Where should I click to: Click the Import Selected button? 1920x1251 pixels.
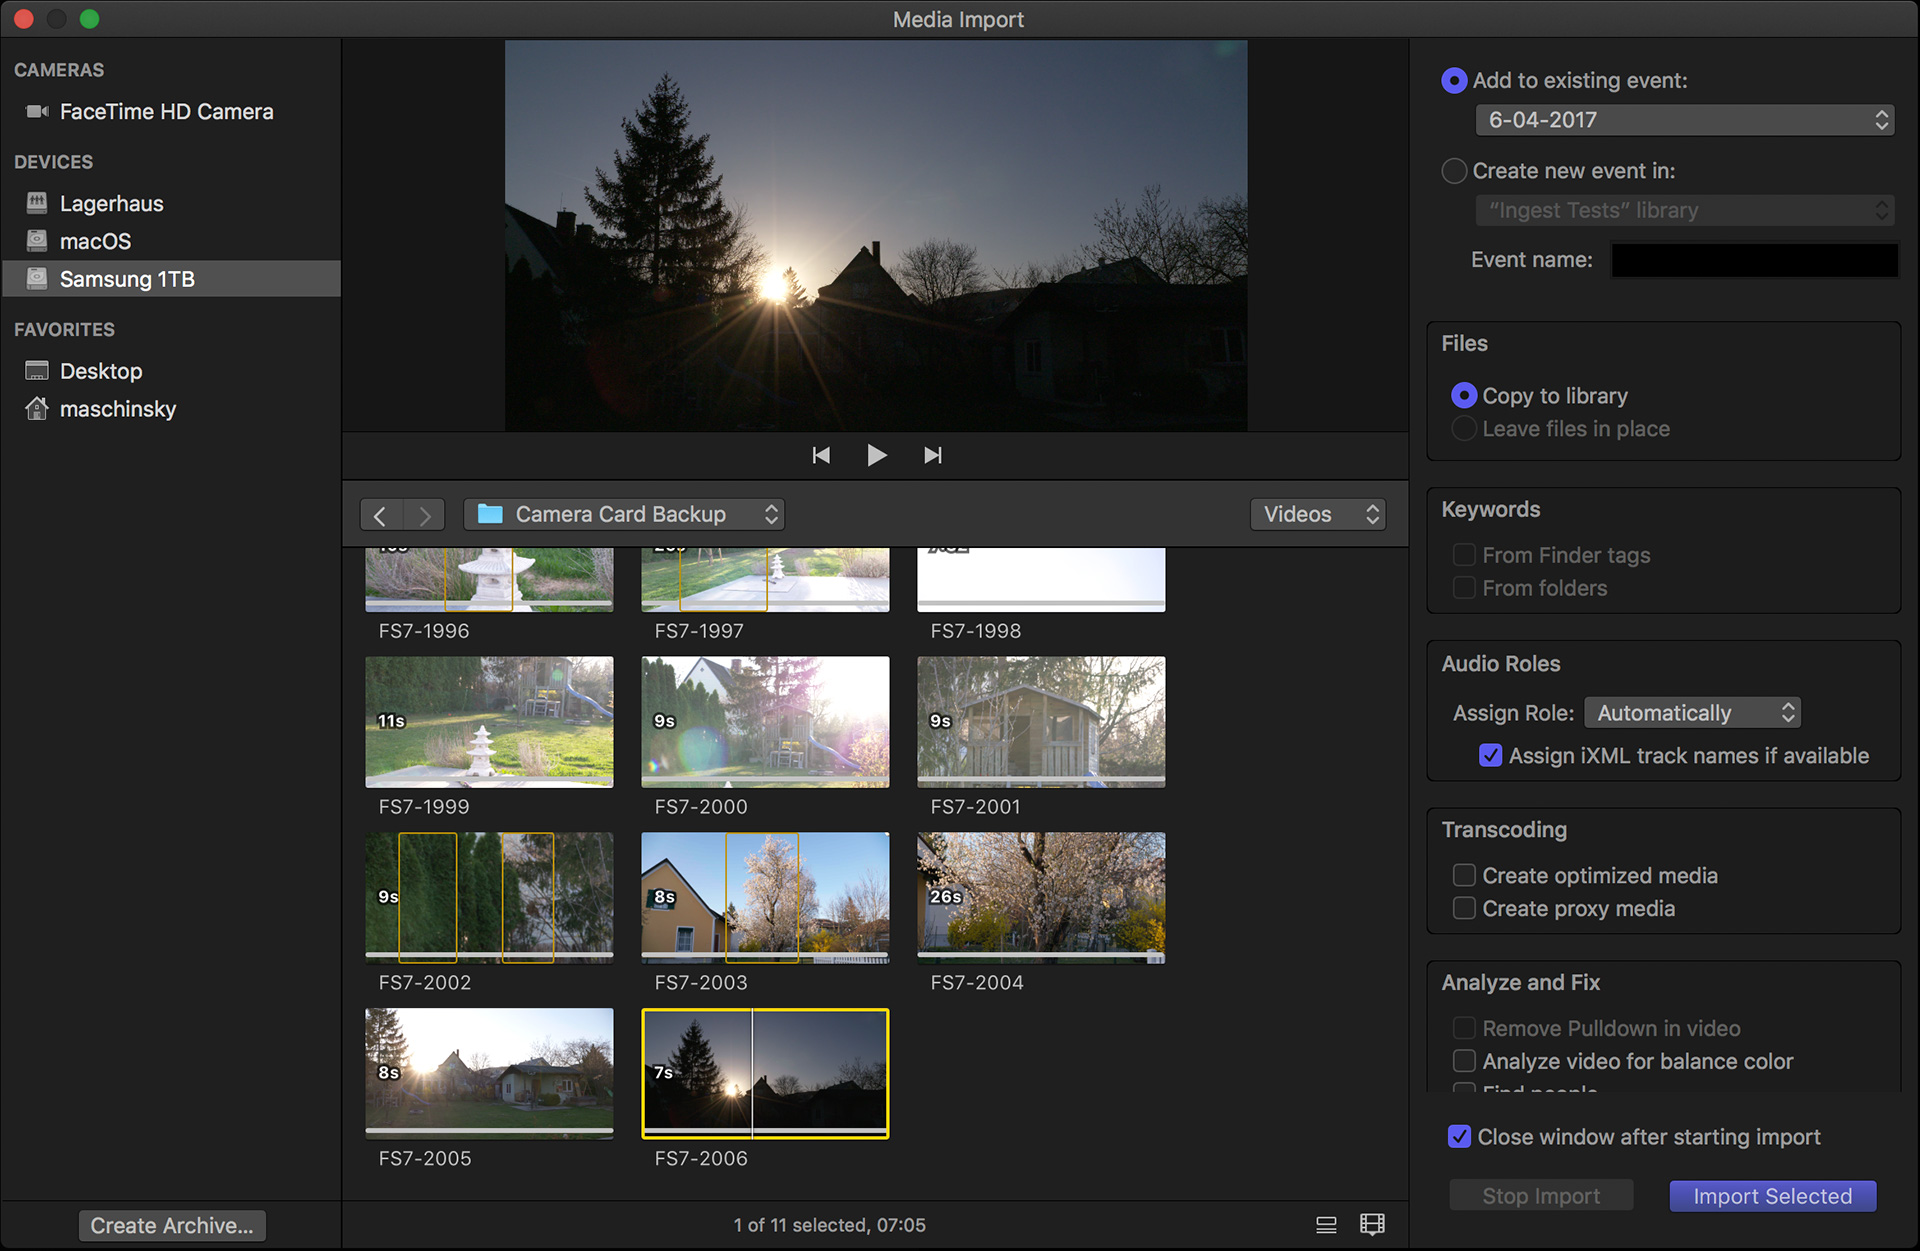coord(1772,1196)
